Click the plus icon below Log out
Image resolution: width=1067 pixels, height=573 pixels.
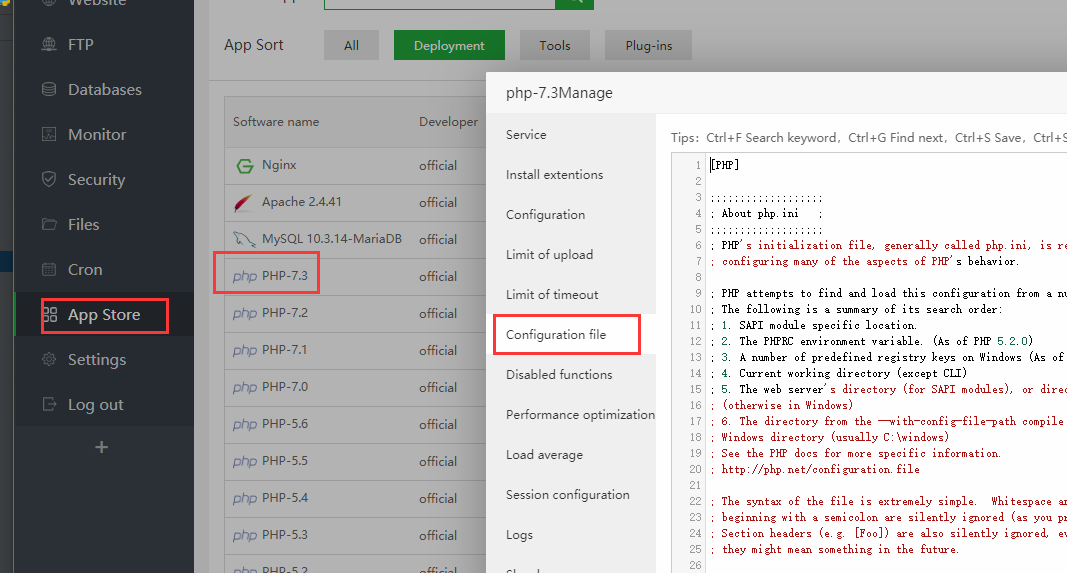coord(101,447)
